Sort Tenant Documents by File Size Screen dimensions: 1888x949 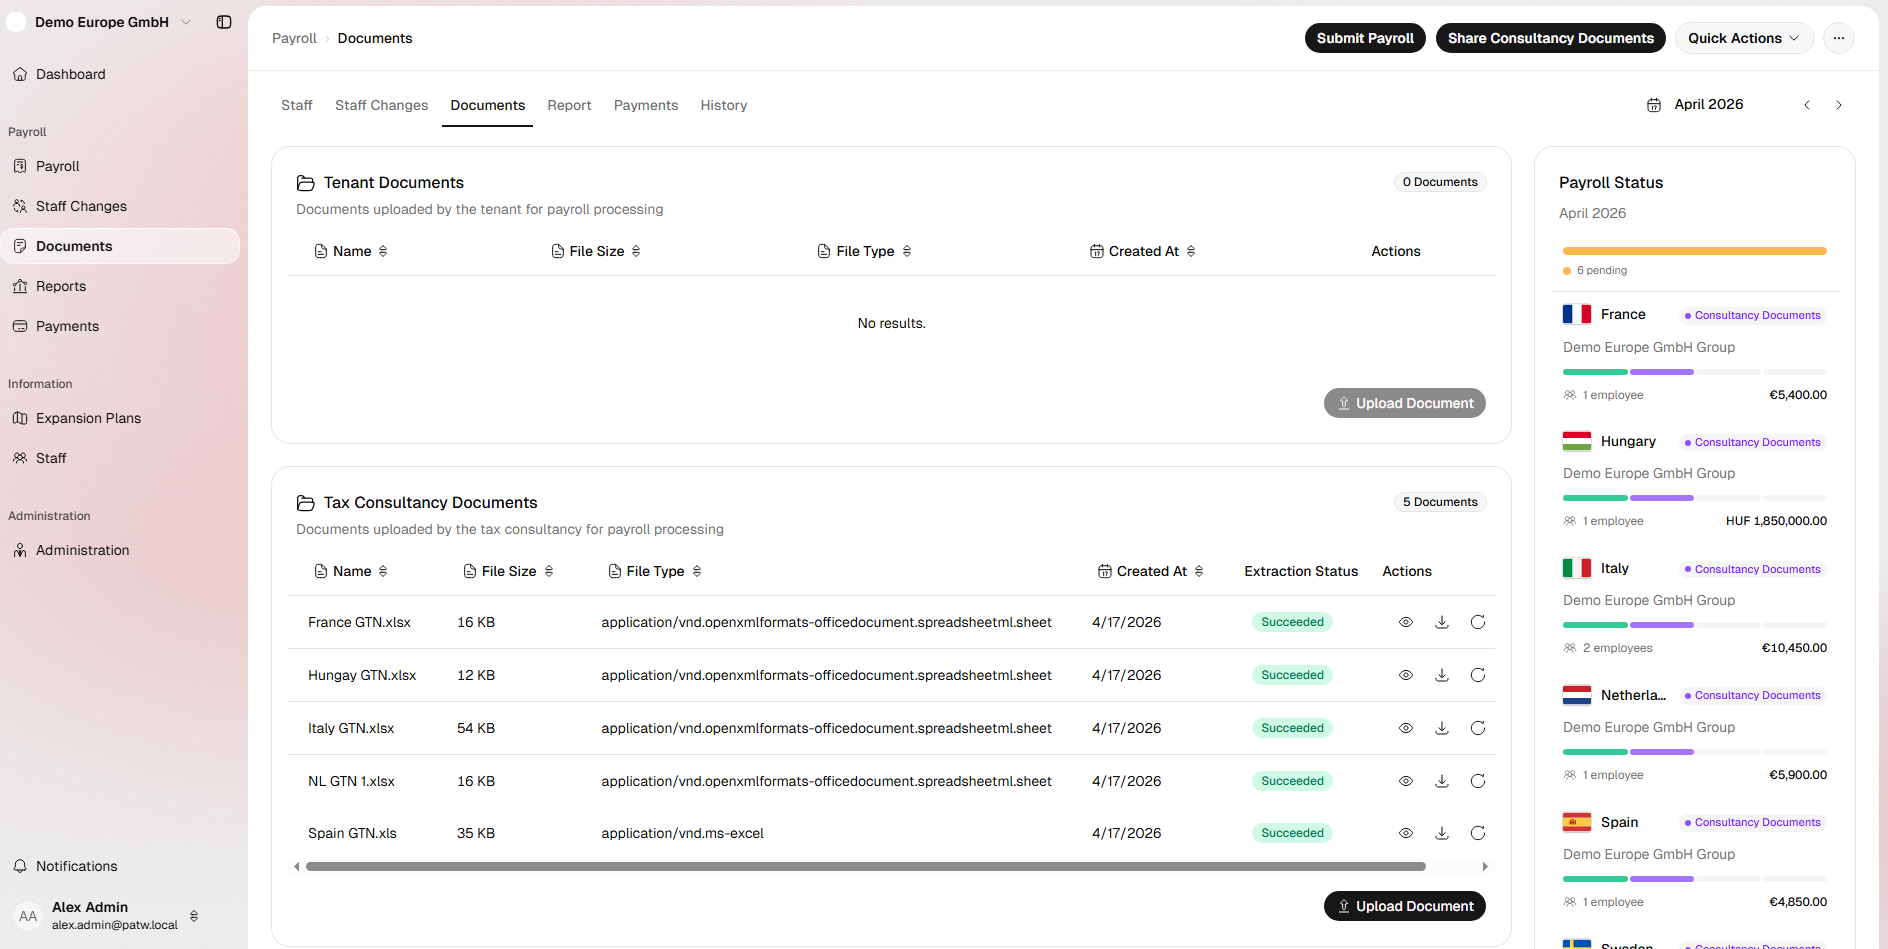pos(596,251)
